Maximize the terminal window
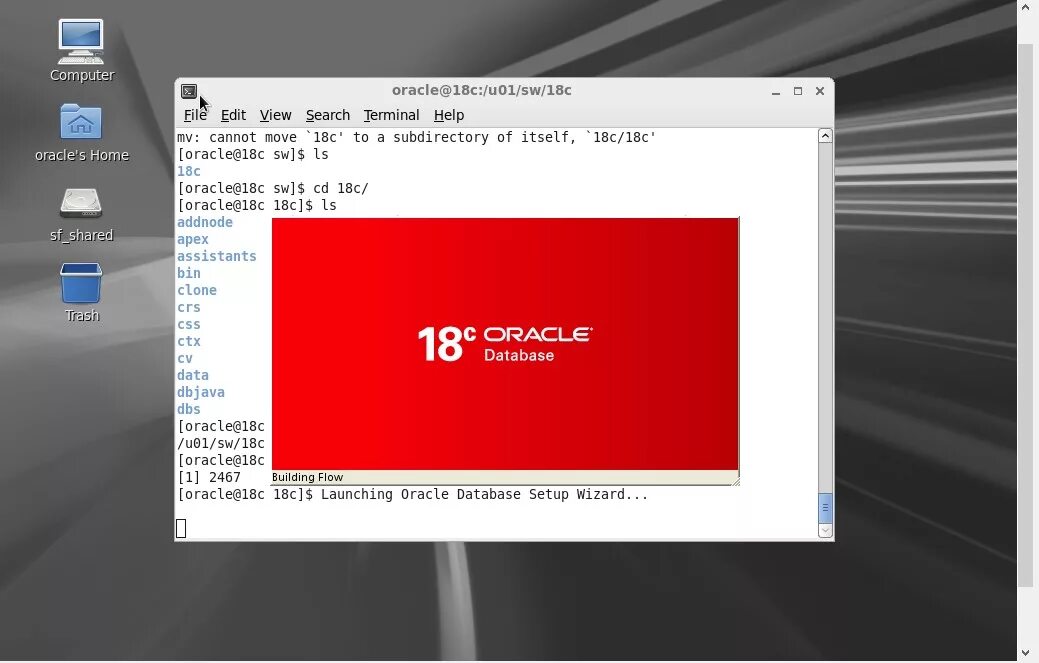 point(798,91)
